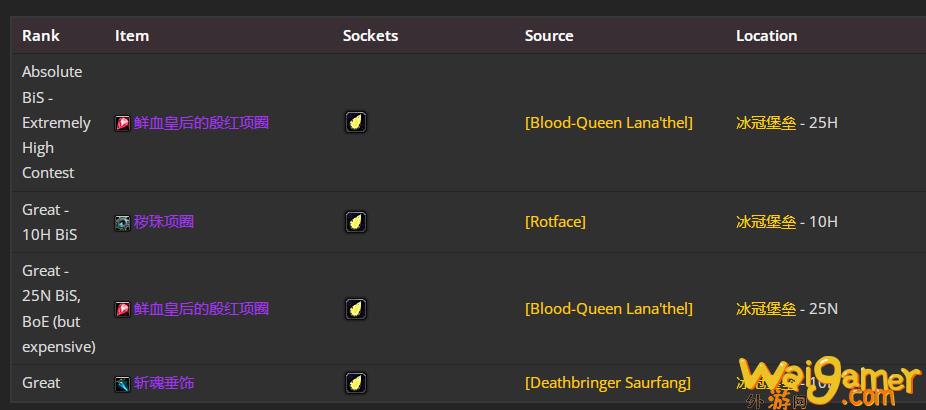Open the 秽珠项圈 item link
926x410 pixels.
[x=164, y=222]
